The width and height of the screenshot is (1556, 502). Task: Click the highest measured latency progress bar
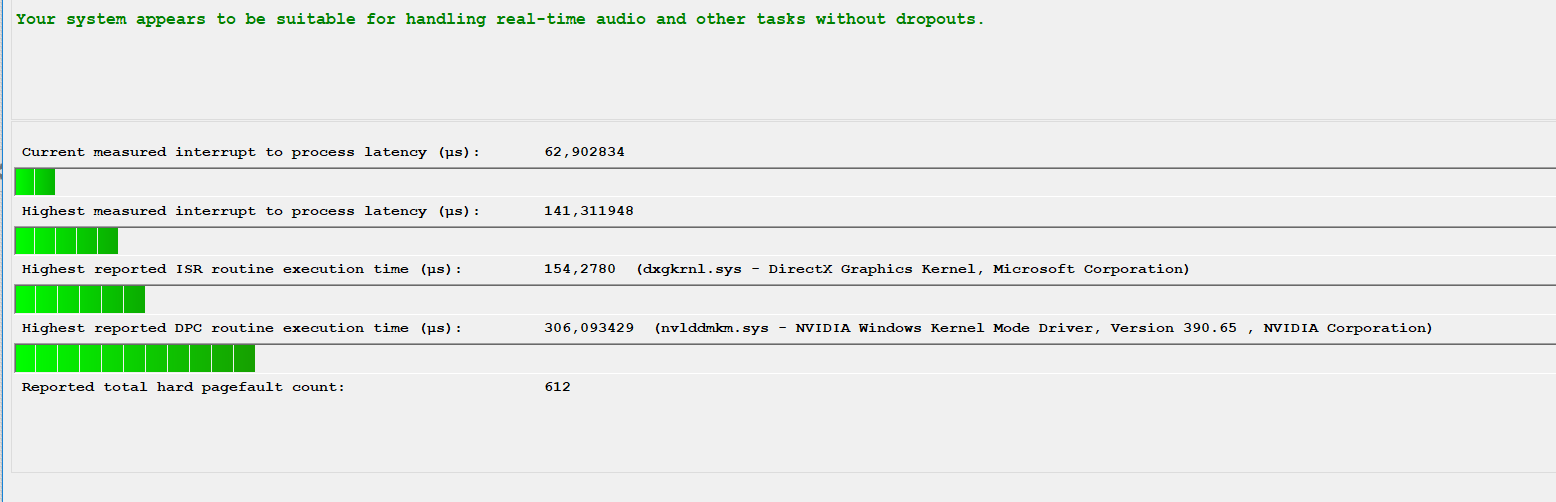click(x=66, y=241)
